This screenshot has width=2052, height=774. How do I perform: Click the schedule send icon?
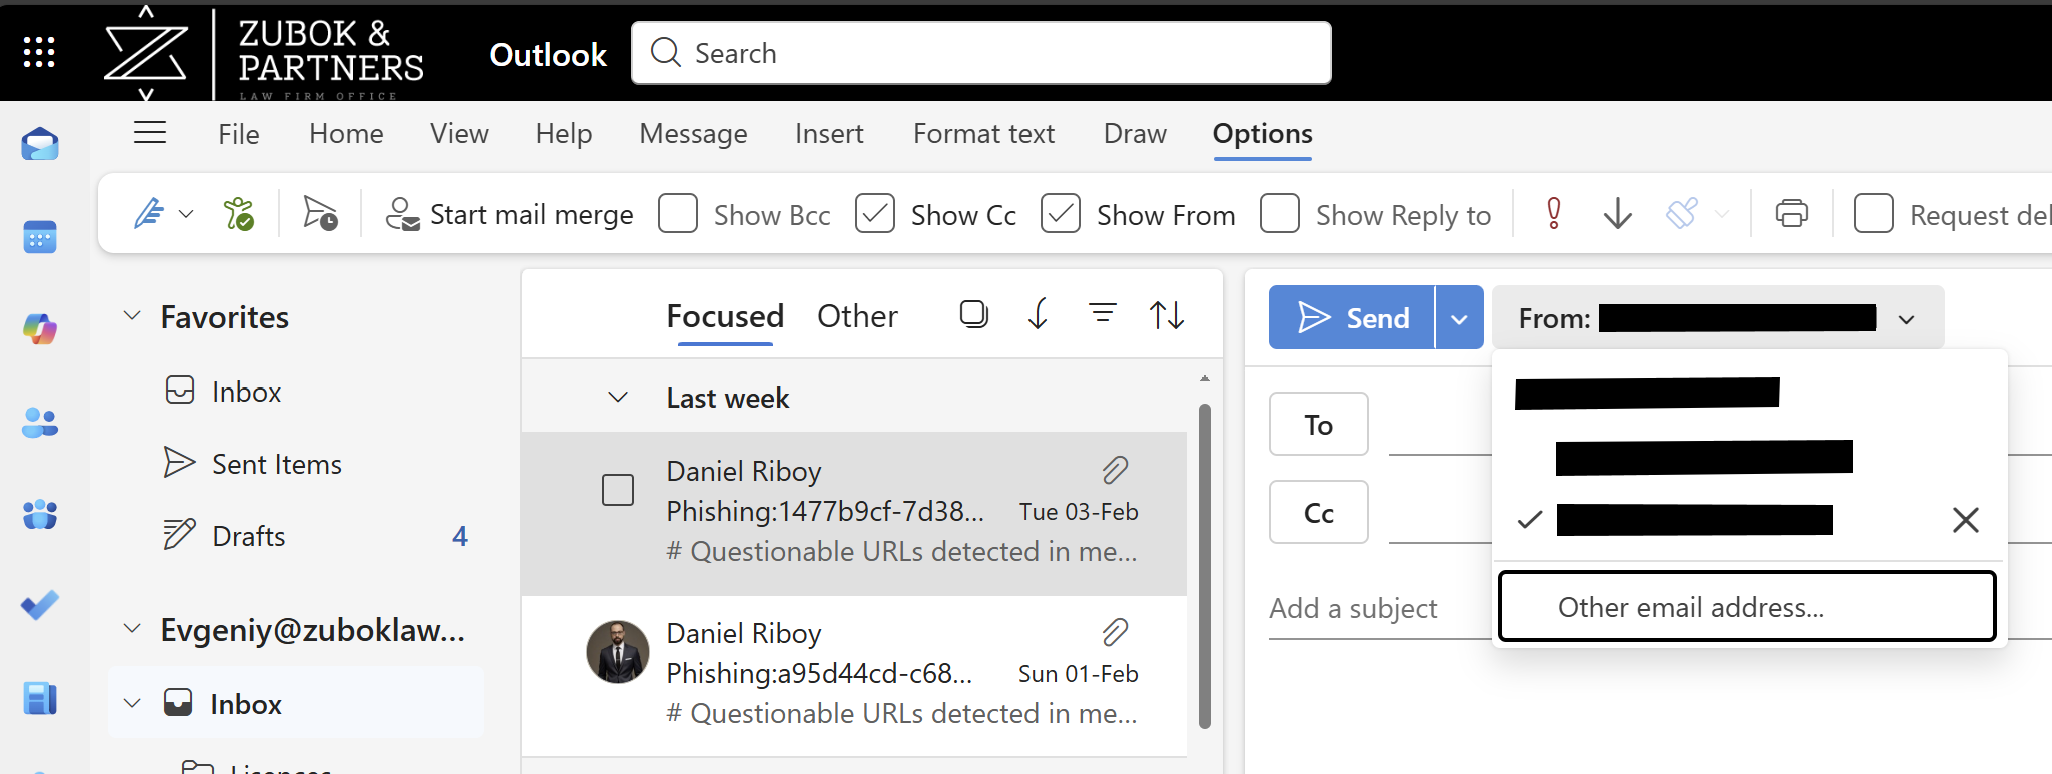coord(320,214)
